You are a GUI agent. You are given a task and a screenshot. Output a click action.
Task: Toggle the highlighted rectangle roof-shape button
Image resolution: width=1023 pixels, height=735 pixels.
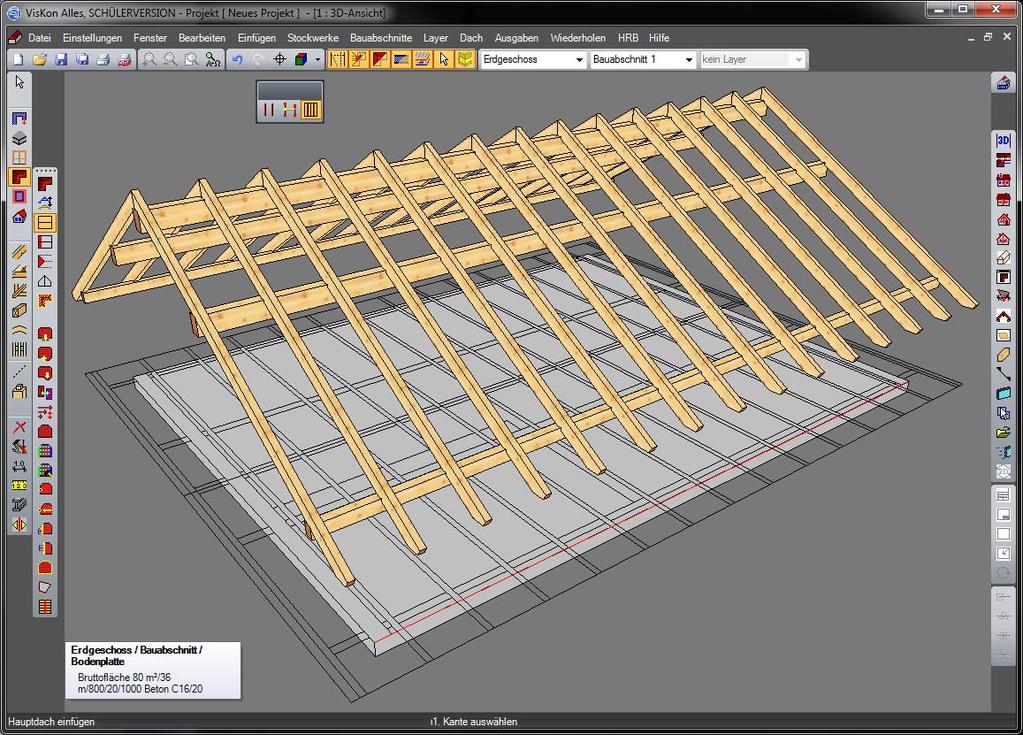point(45,222)
